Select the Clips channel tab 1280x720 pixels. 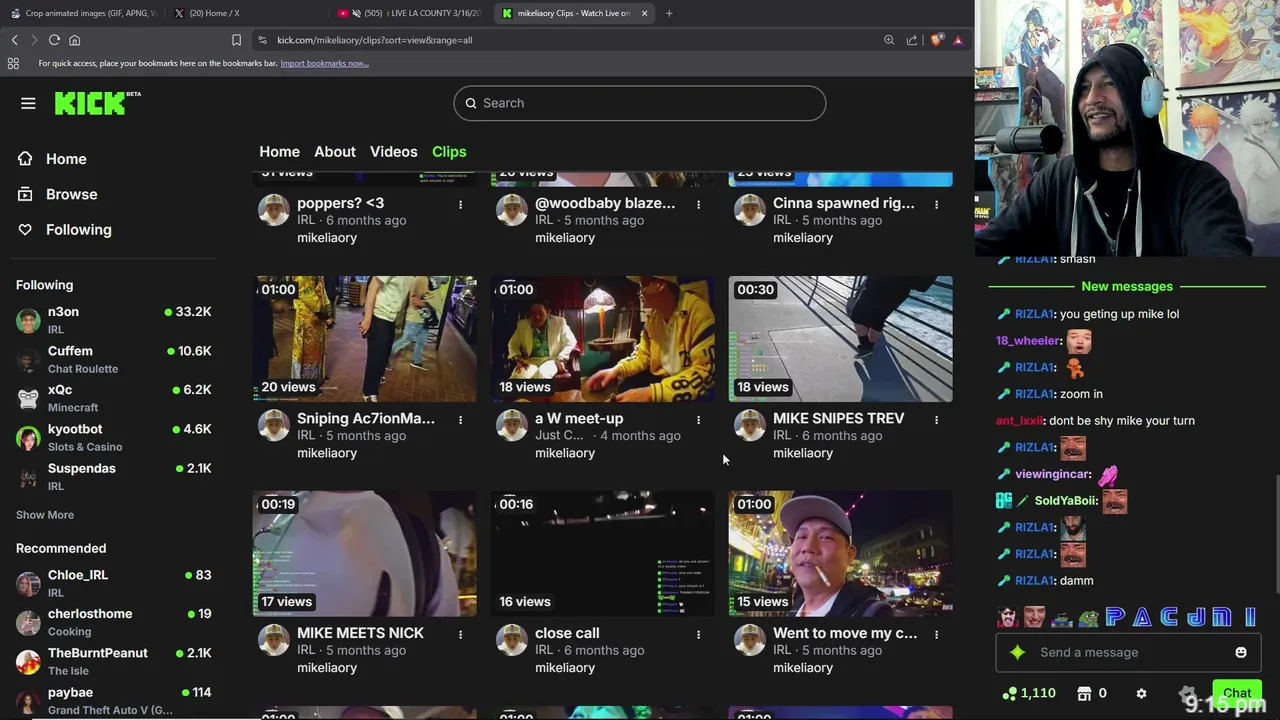point(449,152)
